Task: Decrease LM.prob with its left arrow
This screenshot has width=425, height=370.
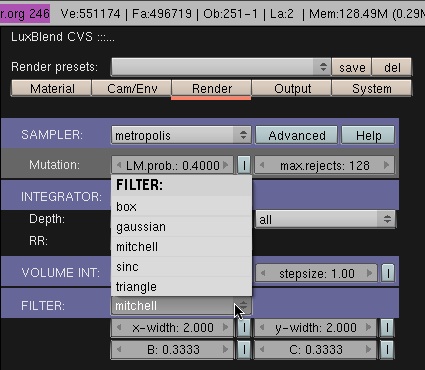Action: [119, 165]
